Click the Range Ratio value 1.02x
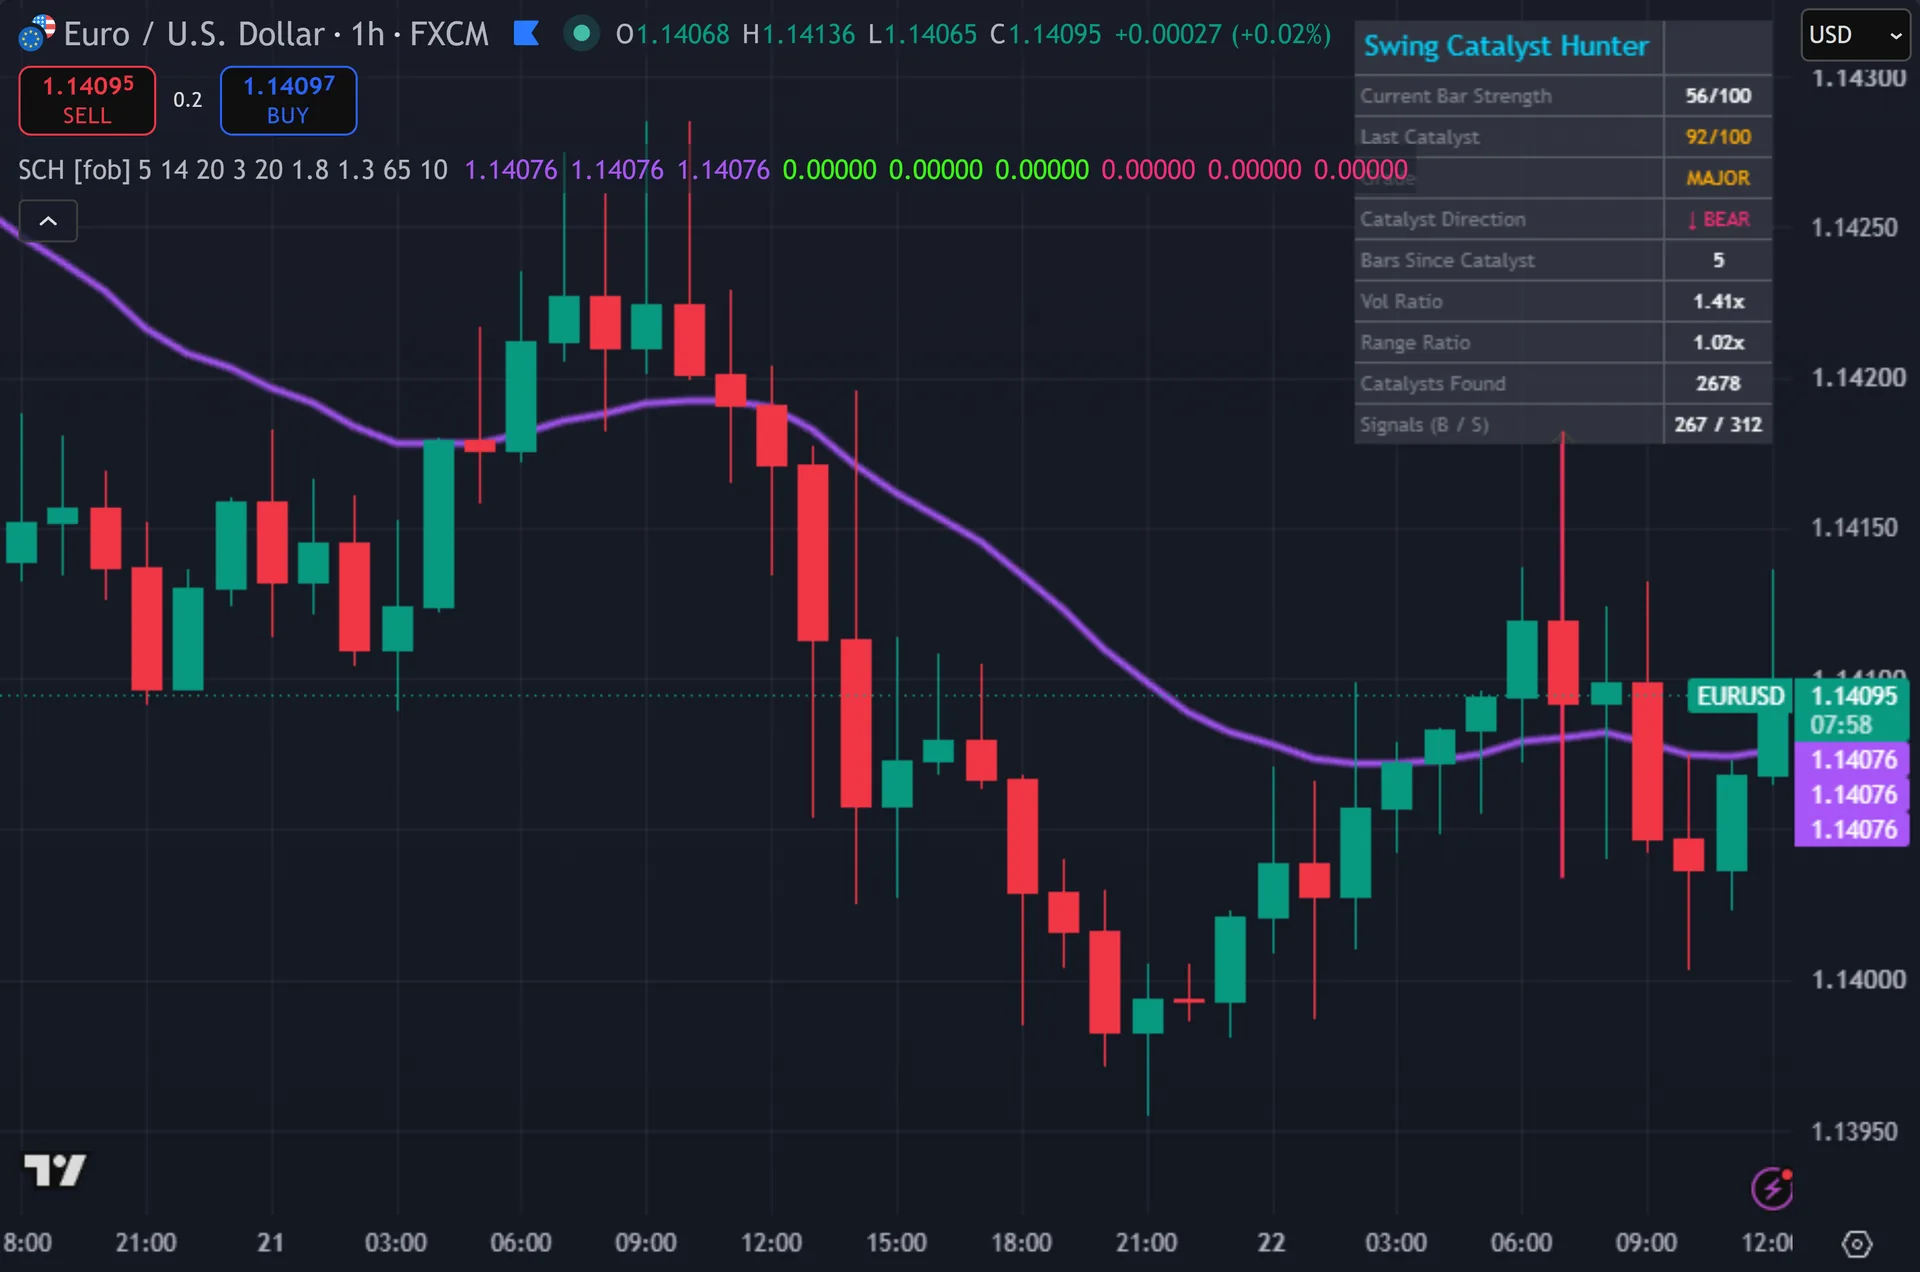This screenshot has height=1272, width=1920. [1718, 342]
